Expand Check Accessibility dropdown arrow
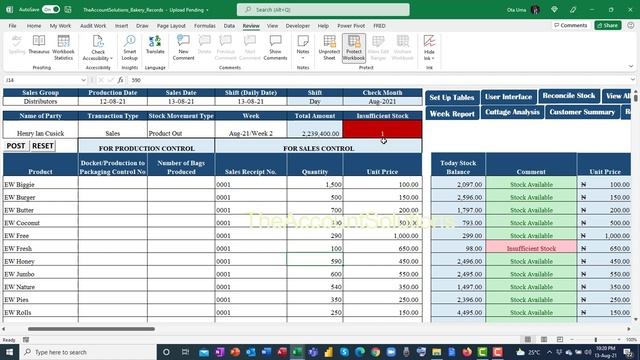Screen dimensions: 640x360 (x=111, y=58)
